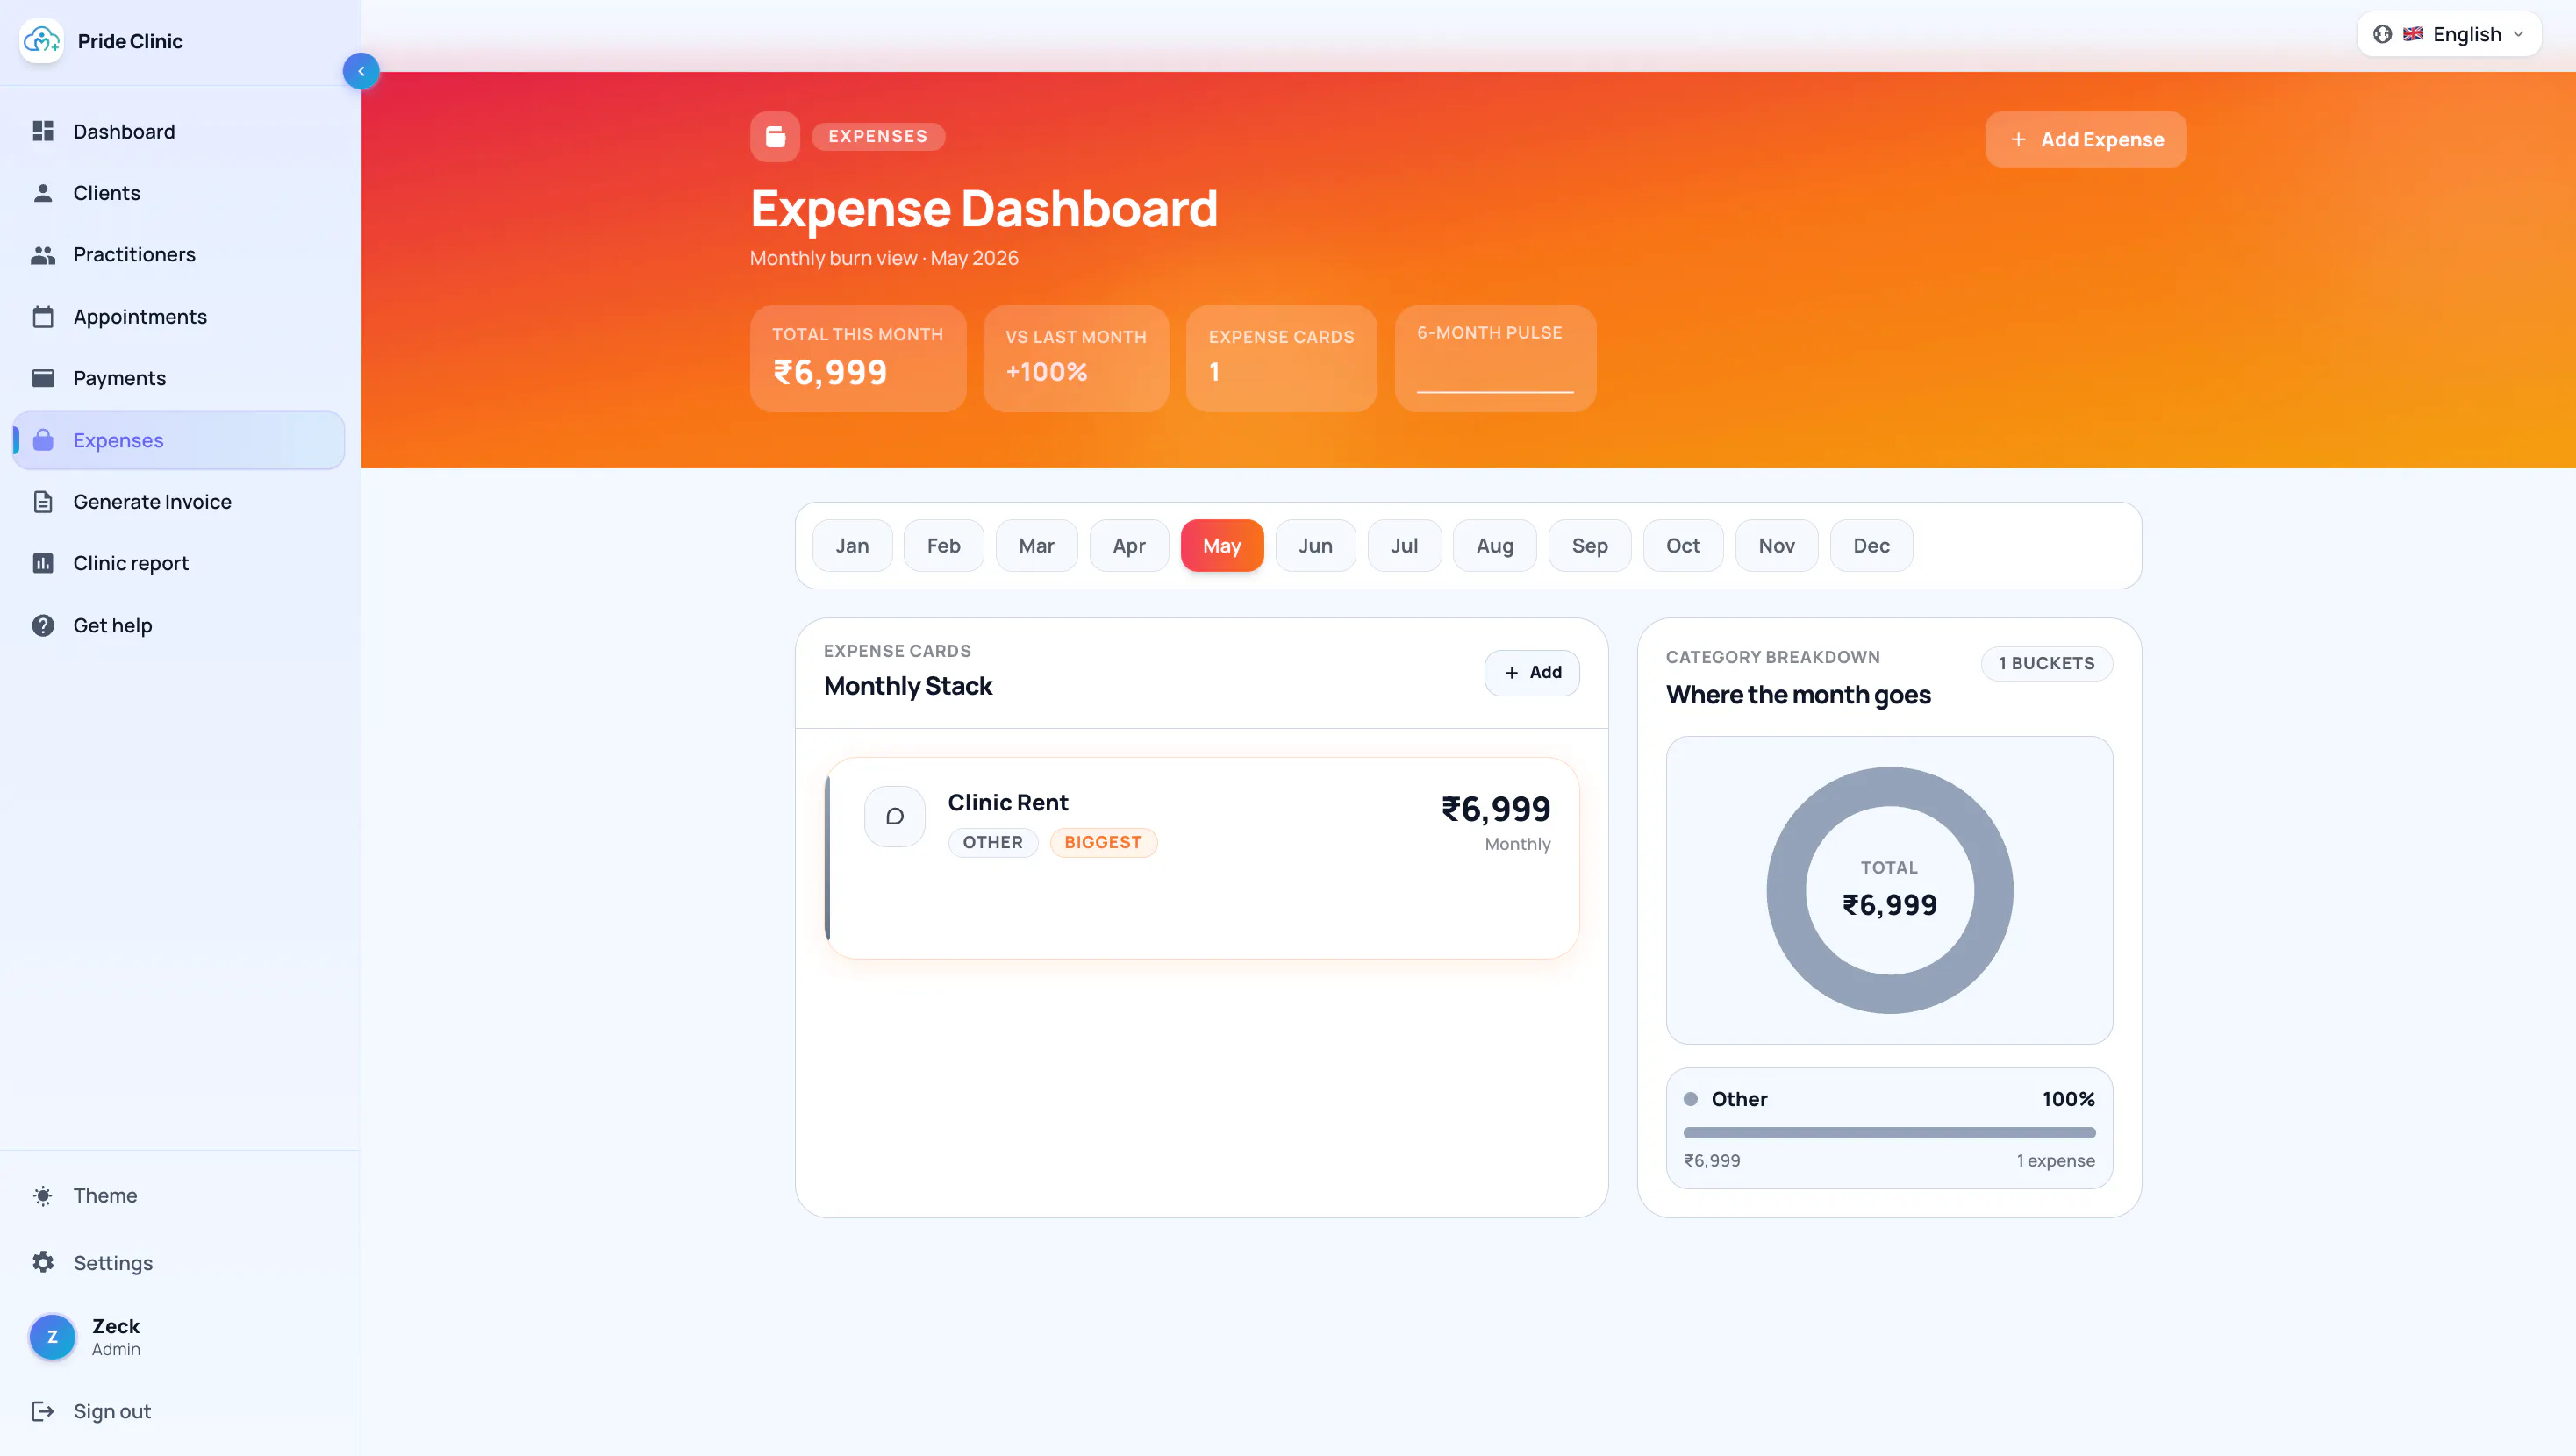Select the Dec month tab
Viewport: 2576px width, 1456px height.
tap(1871, 546)
